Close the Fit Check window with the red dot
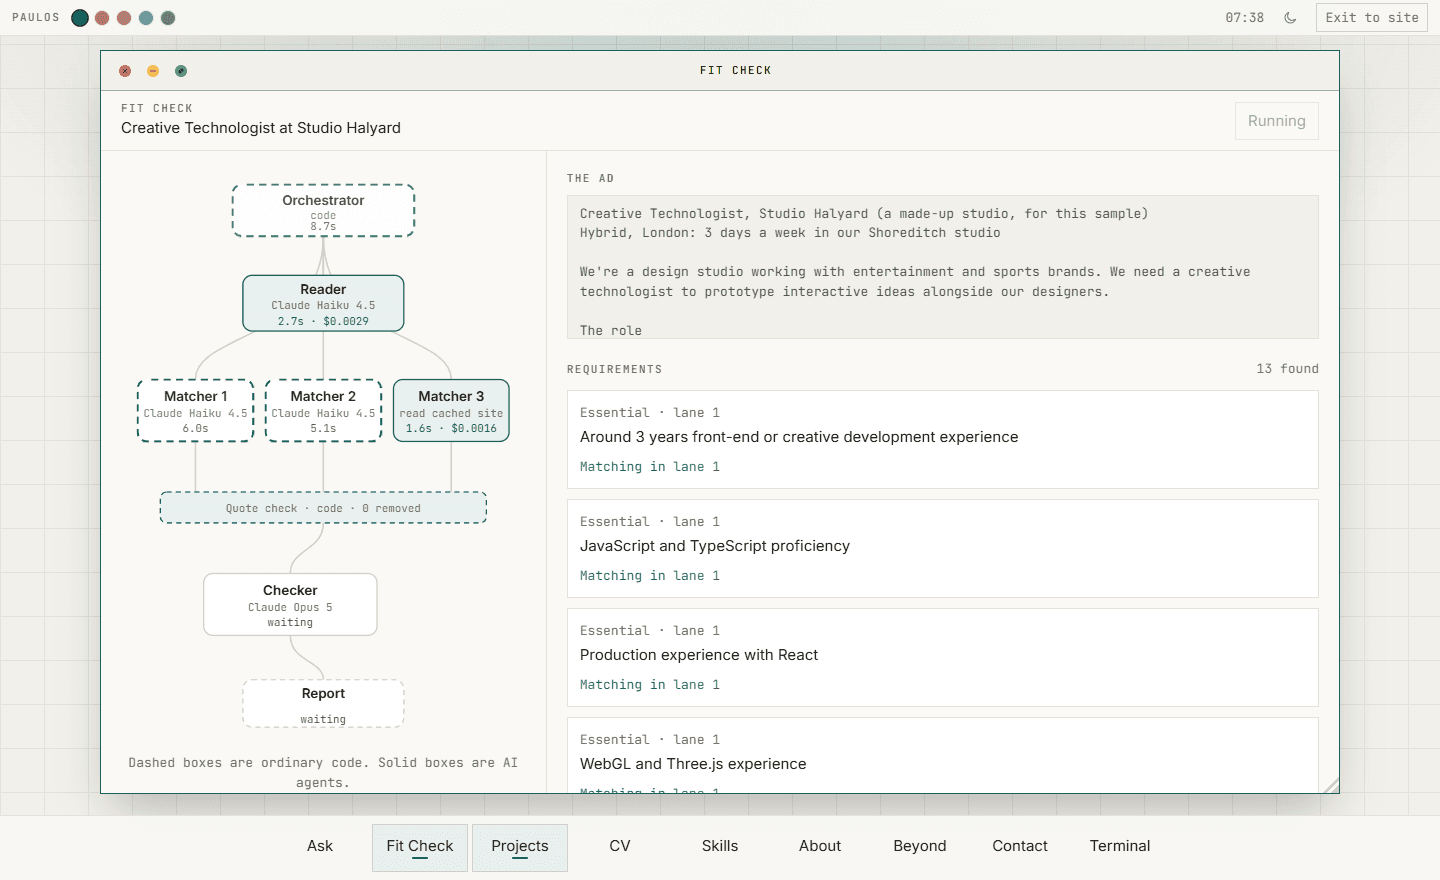1440x880 pixels. [x=125, y=71]
